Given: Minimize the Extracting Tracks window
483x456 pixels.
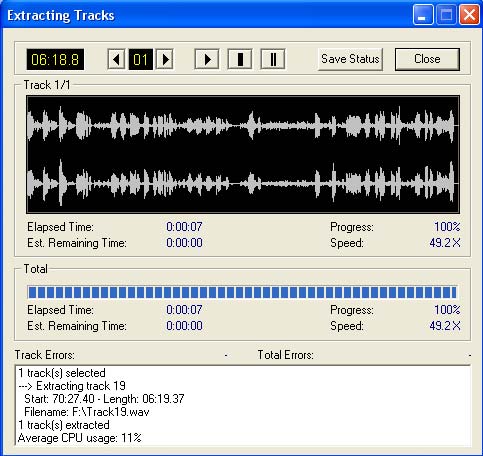Looking at the screenshot, I should point(423,15).
